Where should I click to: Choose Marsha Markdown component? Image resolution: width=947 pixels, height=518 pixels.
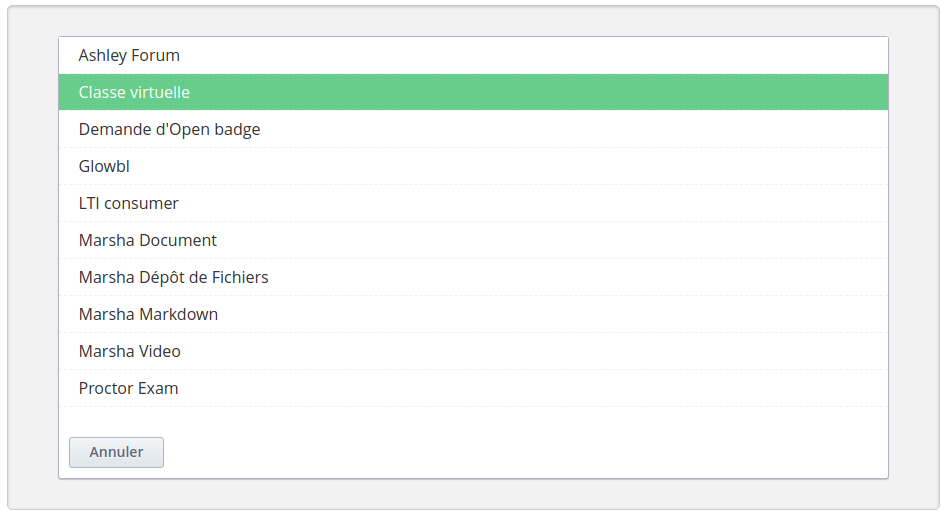(x=148, y=314)
